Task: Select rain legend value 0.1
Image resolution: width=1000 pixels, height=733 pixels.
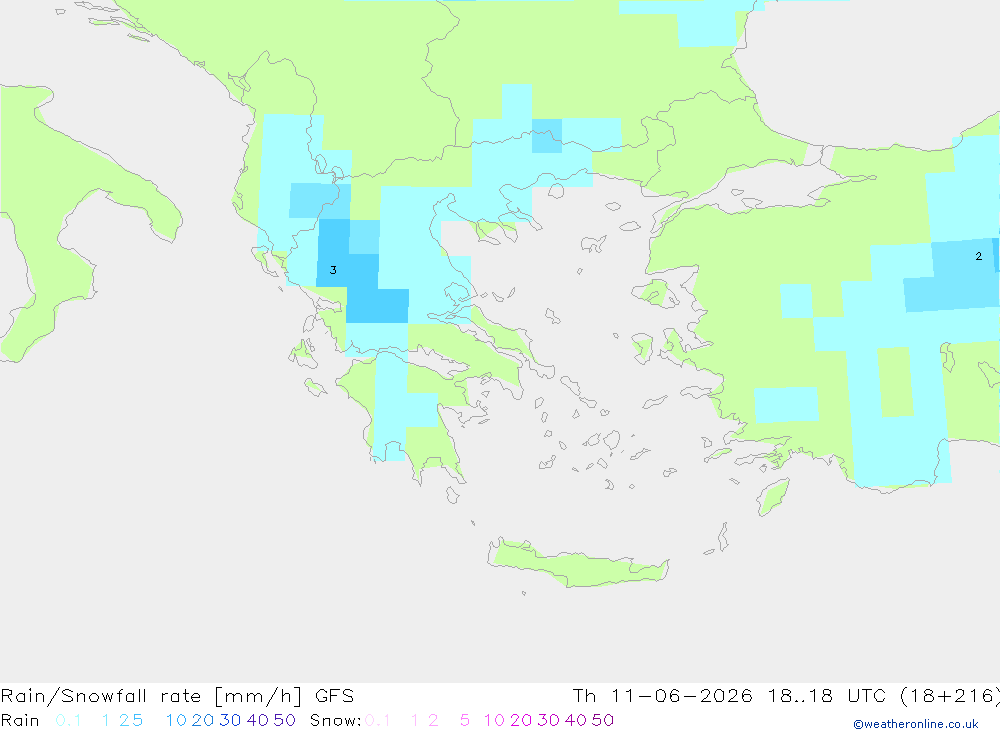Action: 68,720
